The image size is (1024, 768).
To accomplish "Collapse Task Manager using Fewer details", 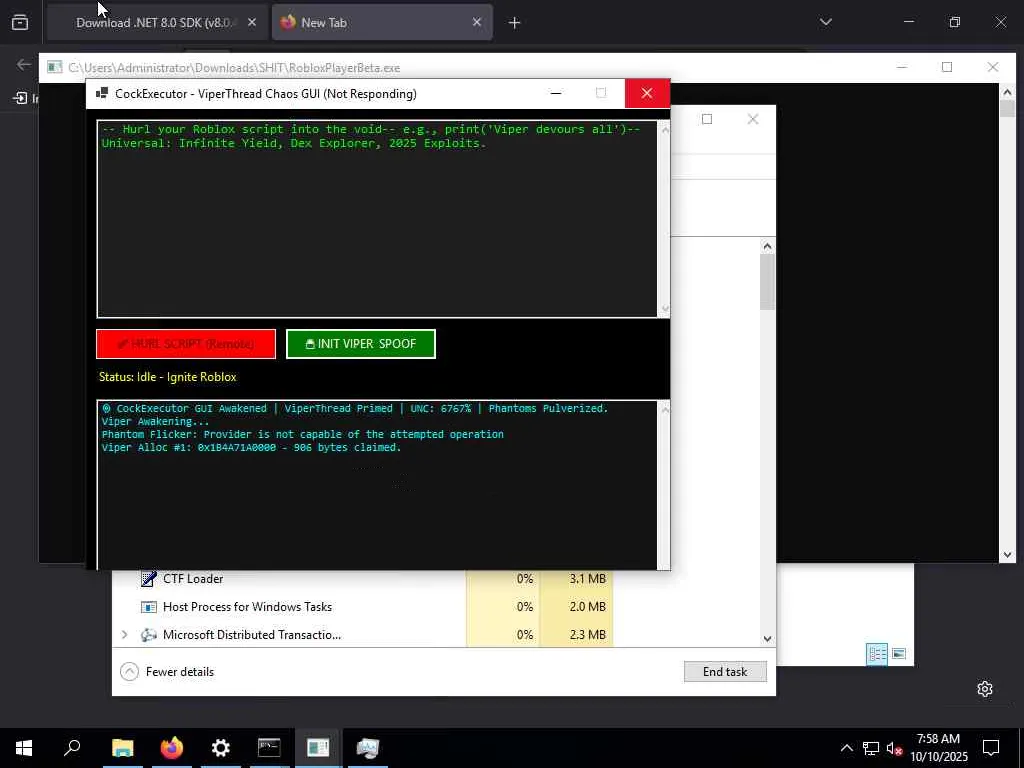I will 168,671.
